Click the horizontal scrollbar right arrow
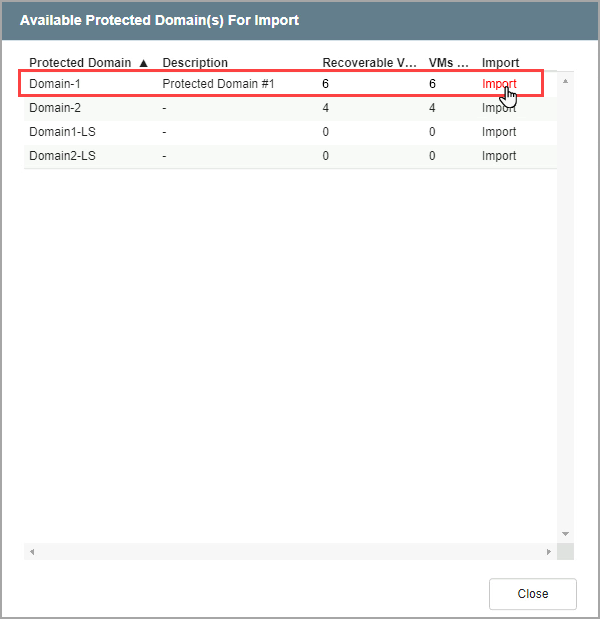Image resolution: width=600 pixels, height=619 pixels. click(x=547, y=552)
